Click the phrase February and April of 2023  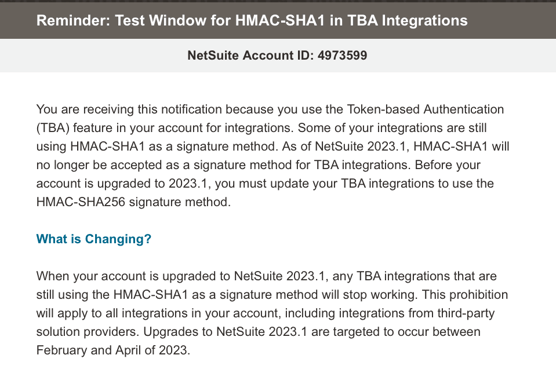(113, 350)
